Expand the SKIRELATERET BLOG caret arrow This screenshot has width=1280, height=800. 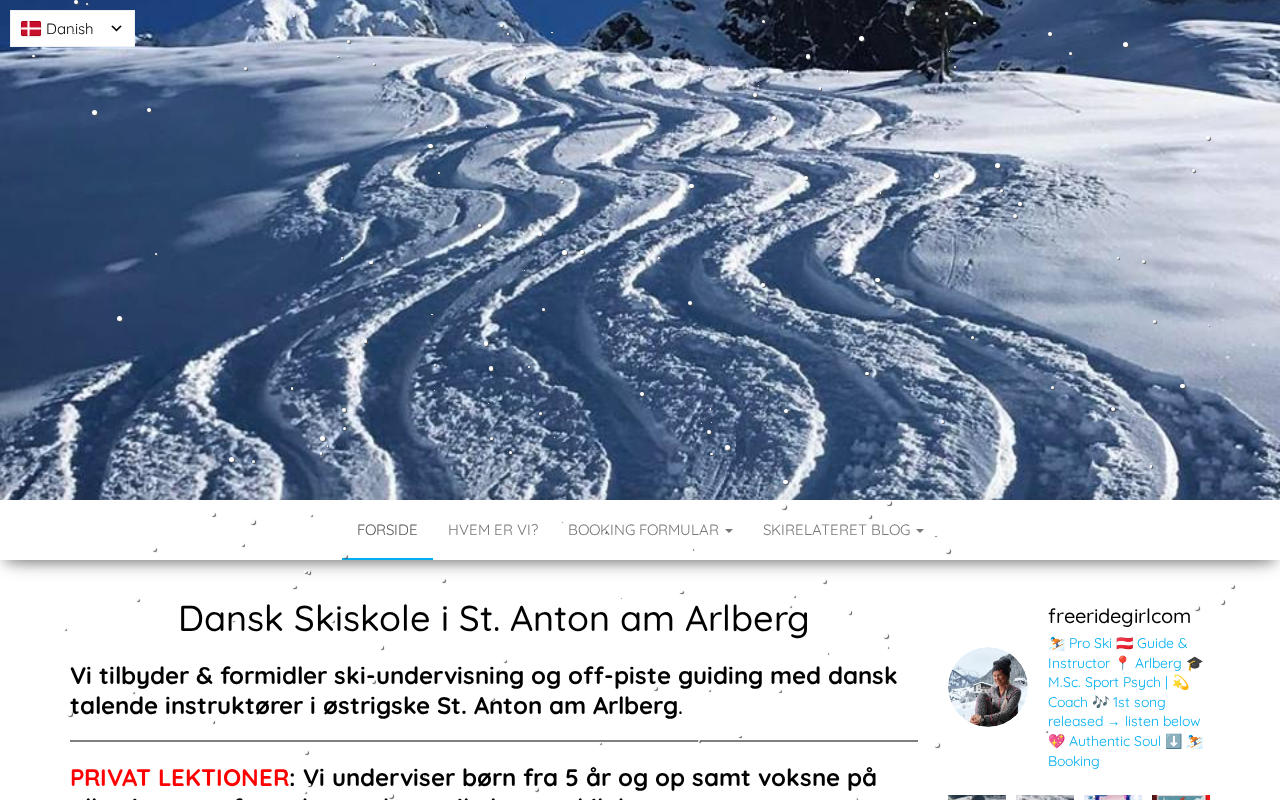(919, 531)
